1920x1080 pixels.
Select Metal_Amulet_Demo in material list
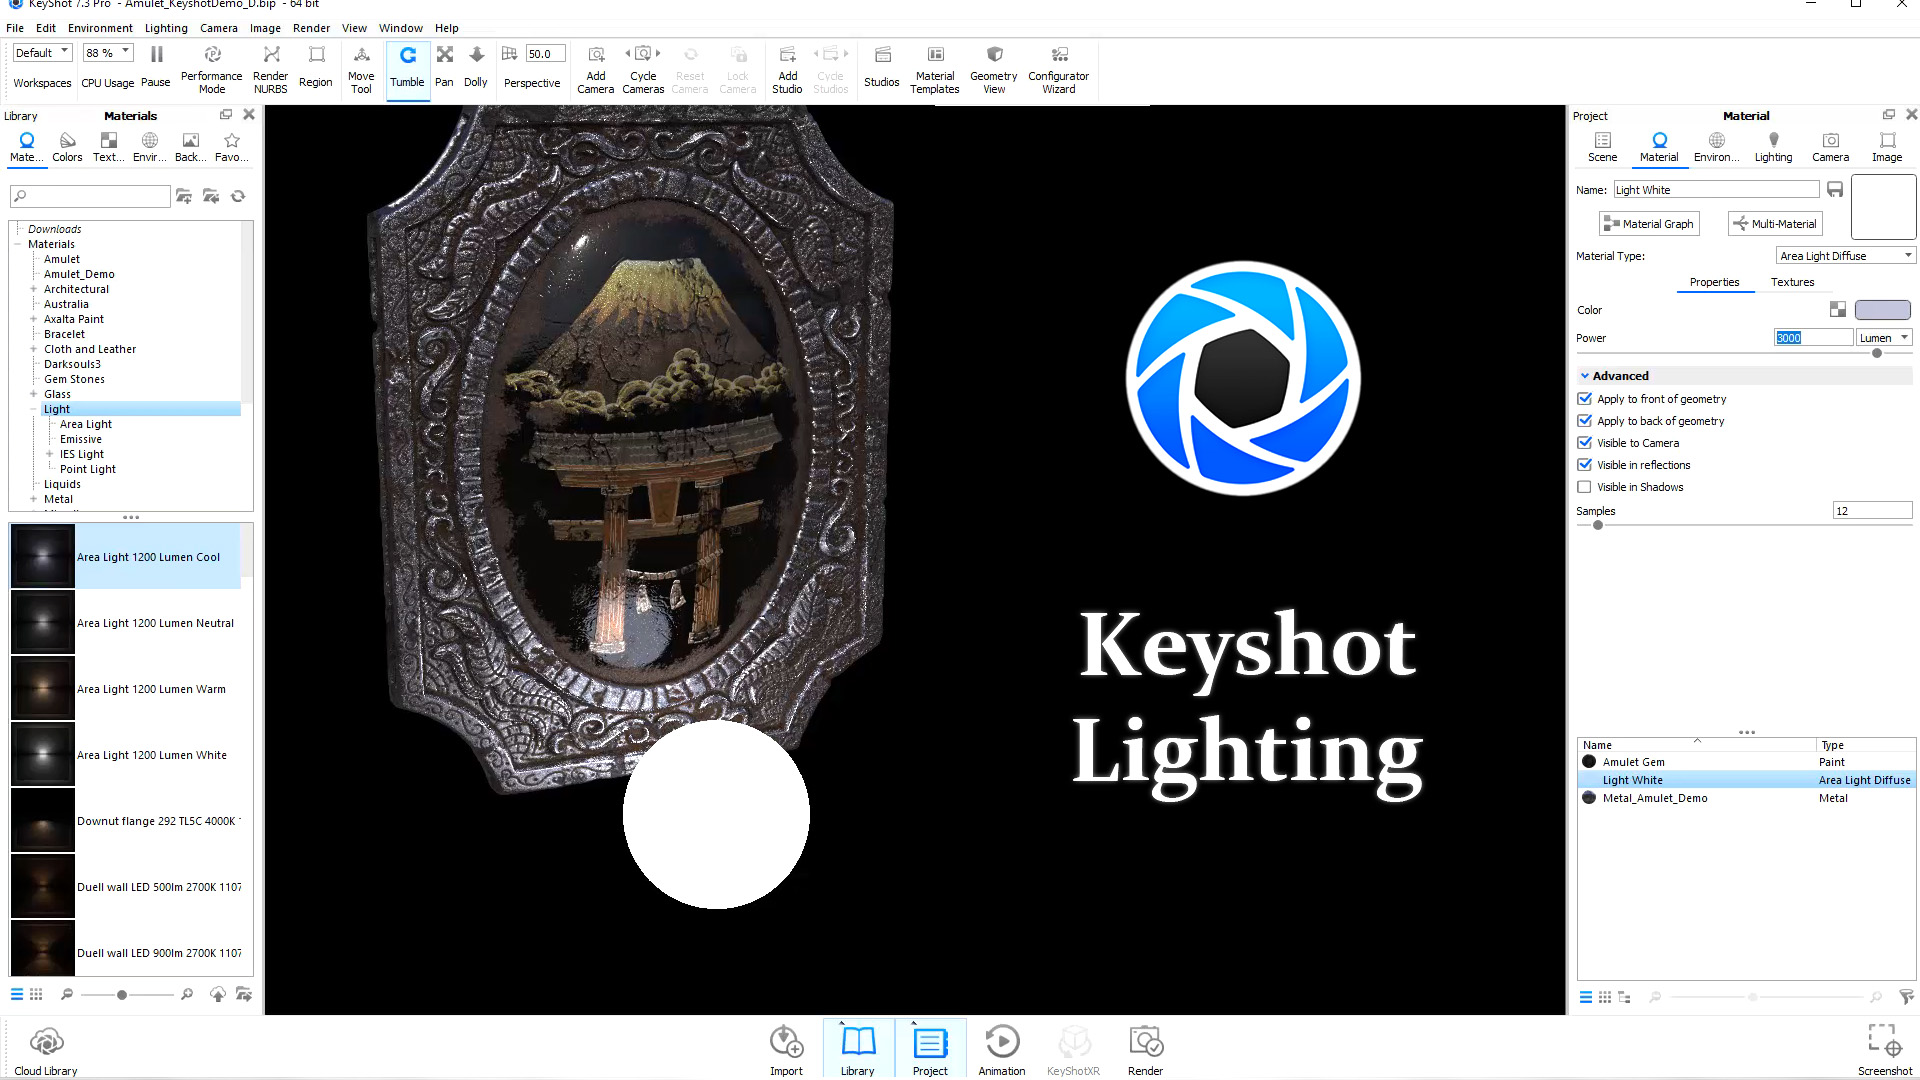point(1746,798)
